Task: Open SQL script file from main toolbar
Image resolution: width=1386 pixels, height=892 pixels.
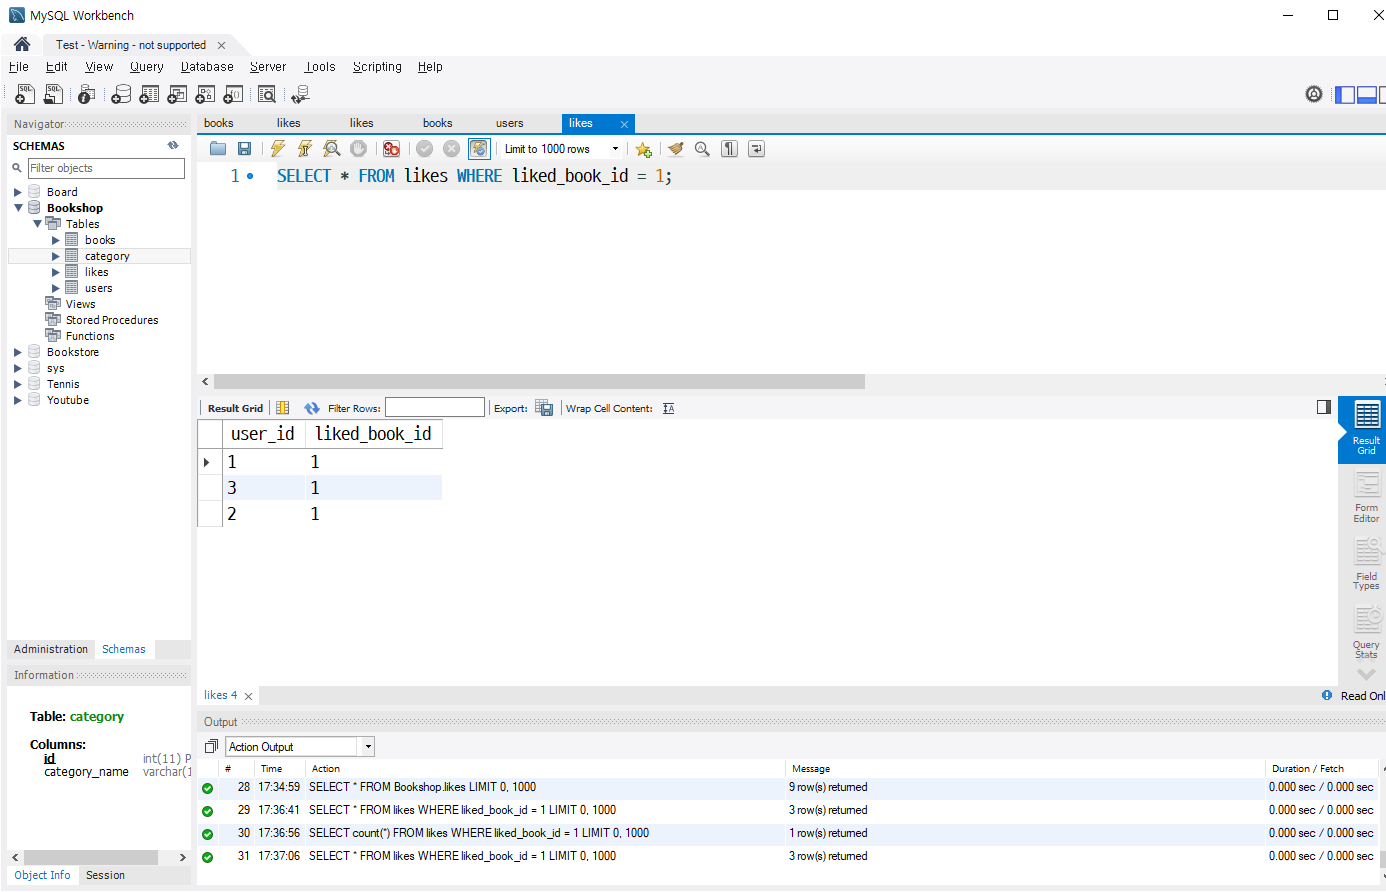Action: (x=53, y=94)
